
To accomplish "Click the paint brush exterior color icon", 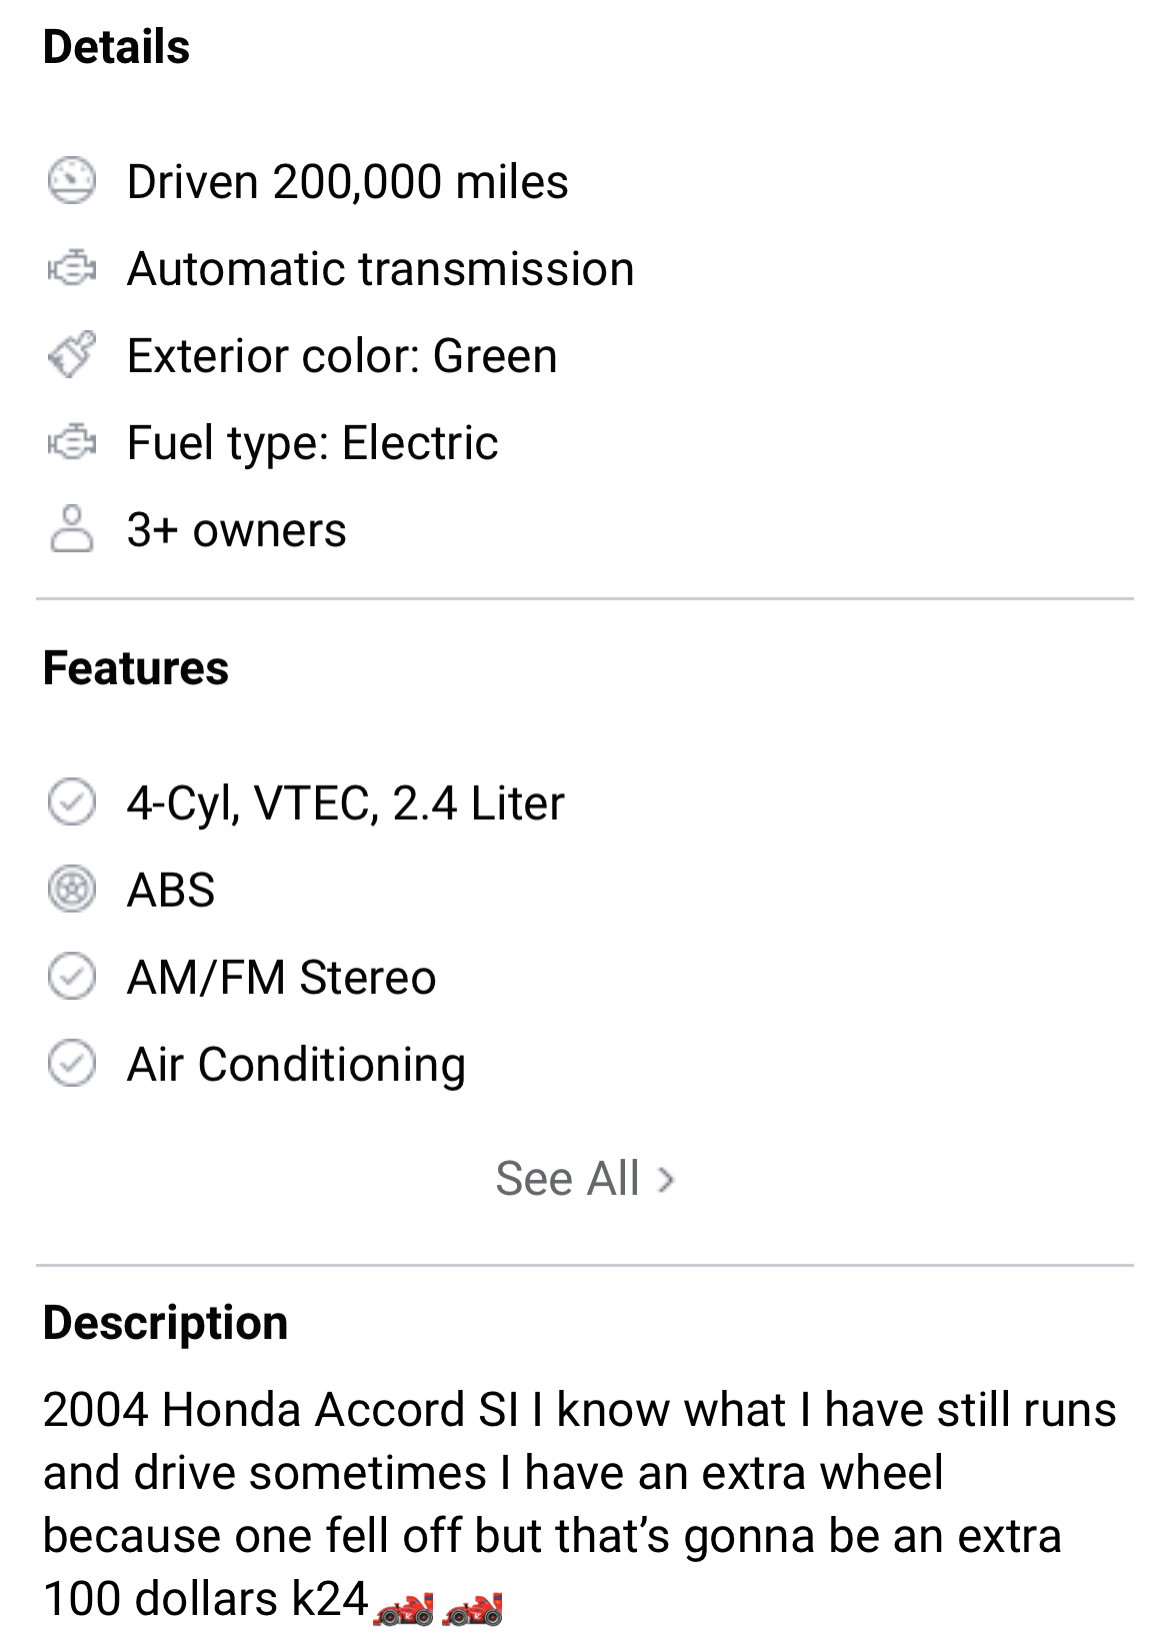I will [72, 355].
